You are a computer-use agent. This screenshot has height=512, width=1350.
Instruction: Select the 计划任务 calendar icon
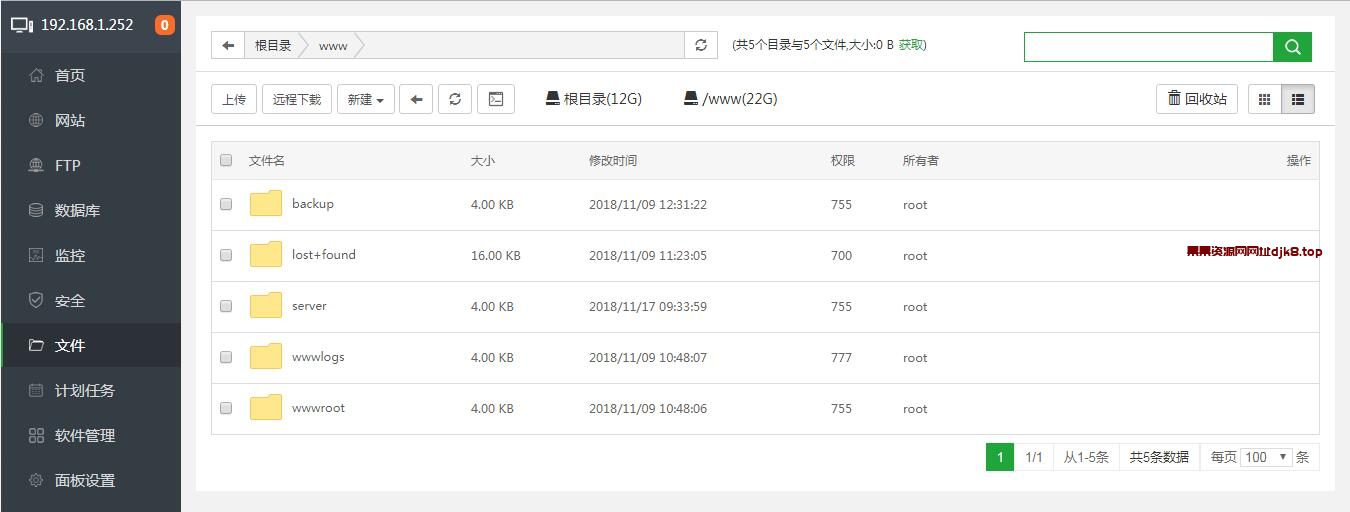(37, 390)
